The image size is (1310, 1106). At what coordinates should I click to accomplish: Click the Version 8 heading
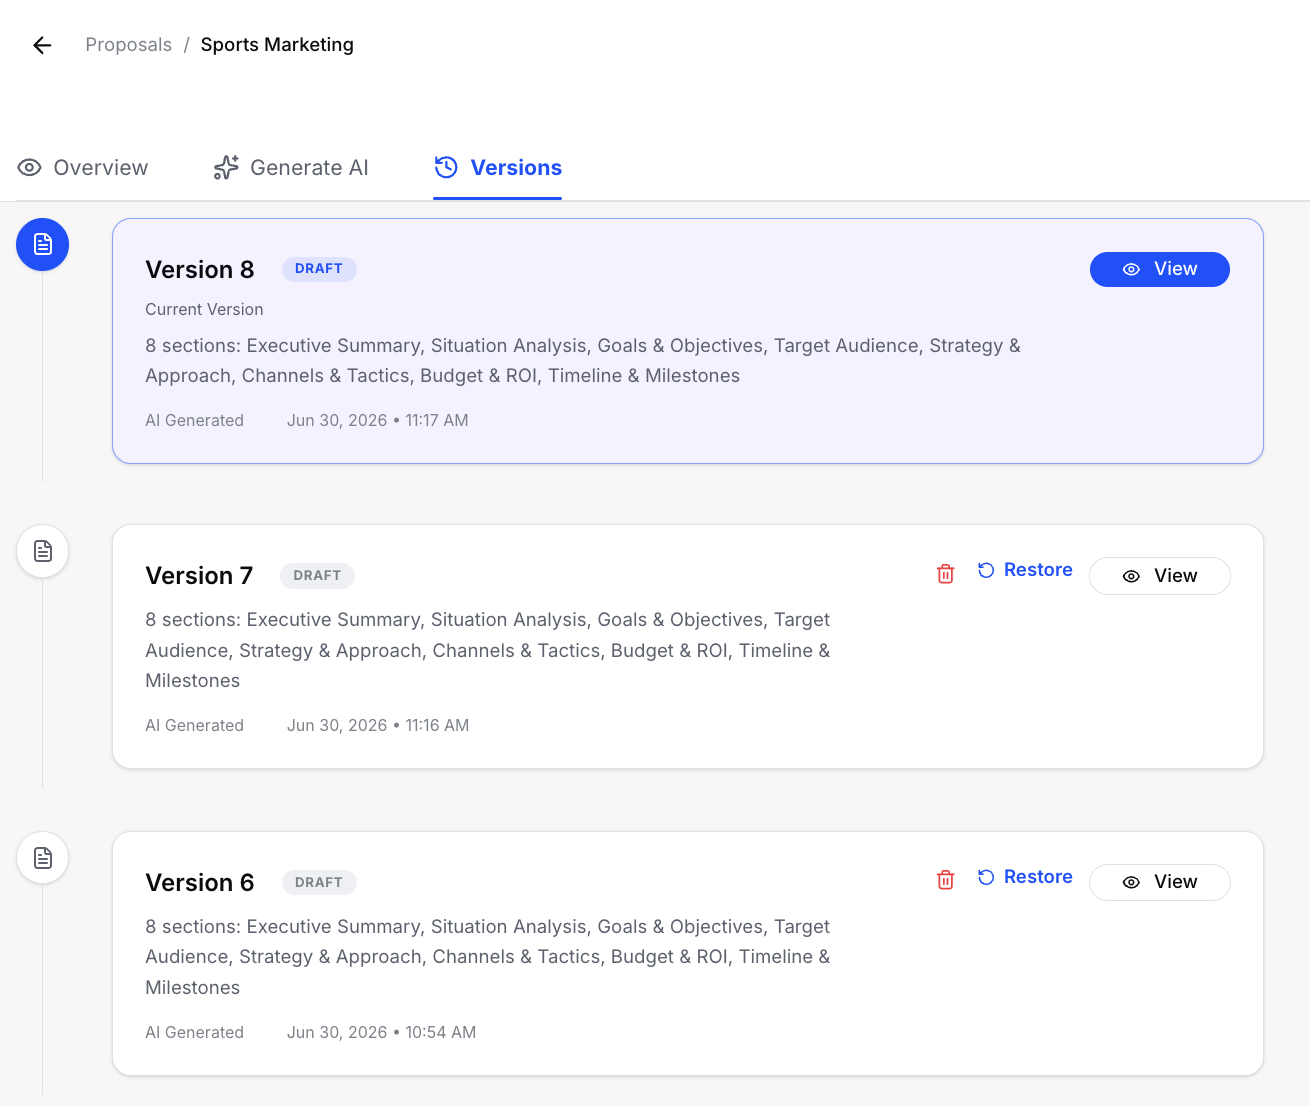[x=200, y=270]
